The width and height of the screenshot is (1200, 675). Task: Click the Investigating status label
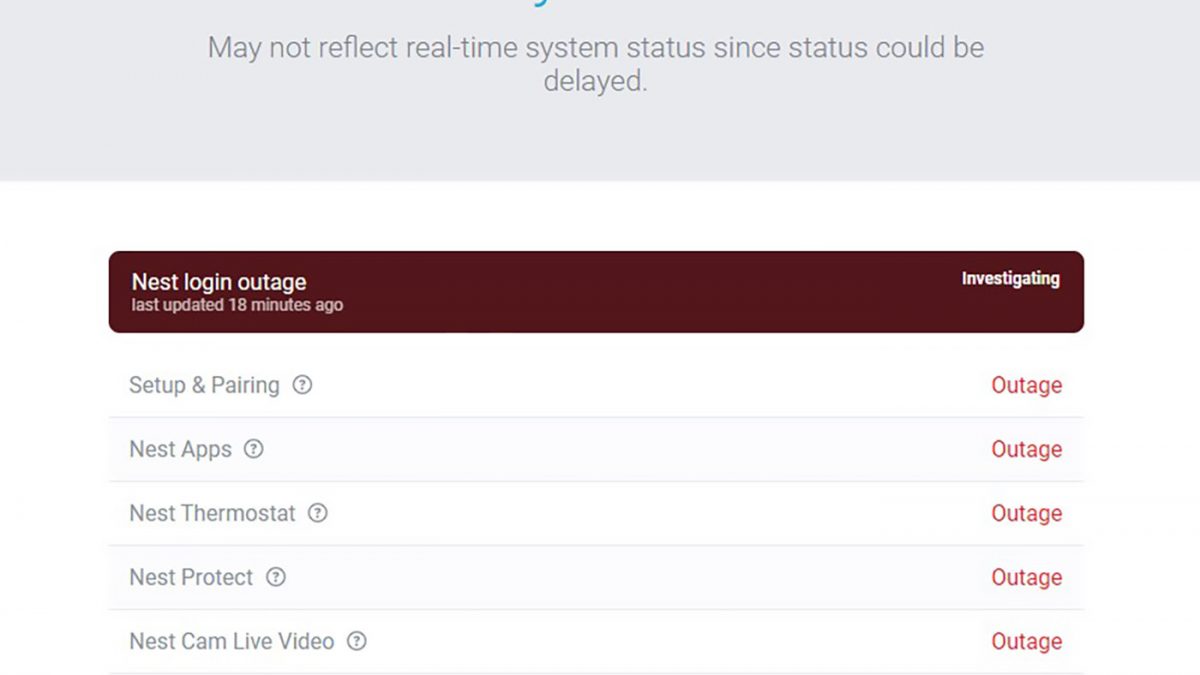pos(1010,279)
